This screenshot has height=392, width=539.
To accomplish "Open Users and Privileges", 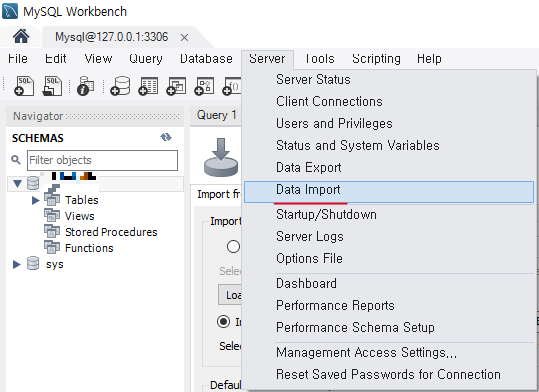I will click(389, 124).
